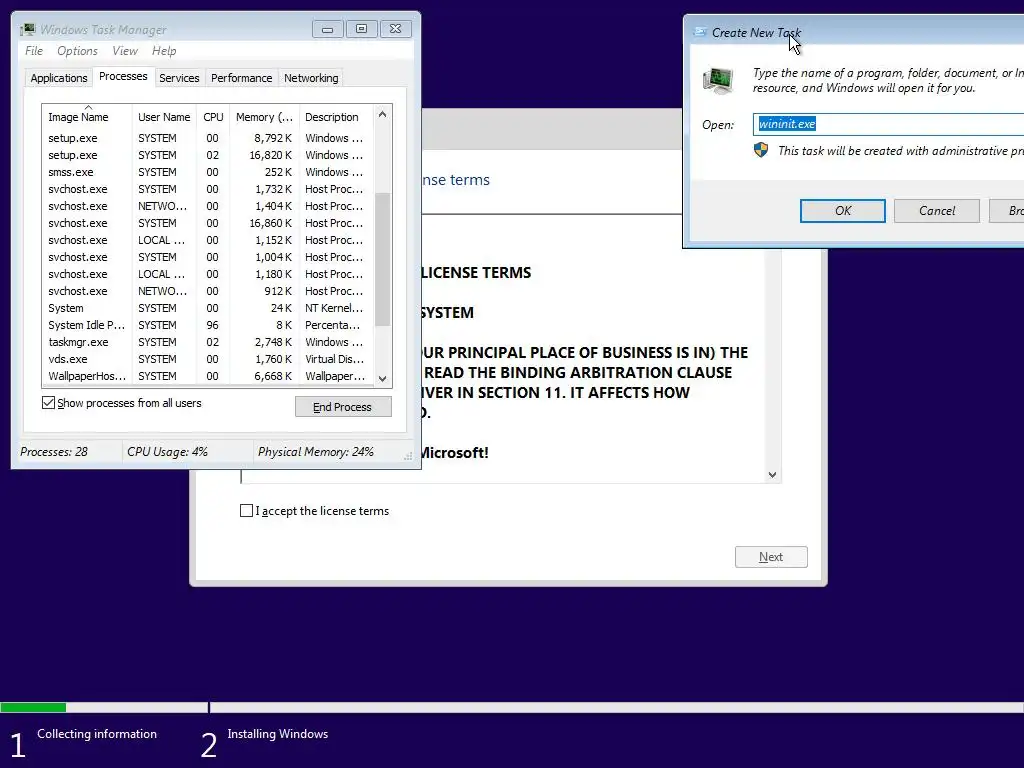Sort by User Name column header

coord(164,117)
